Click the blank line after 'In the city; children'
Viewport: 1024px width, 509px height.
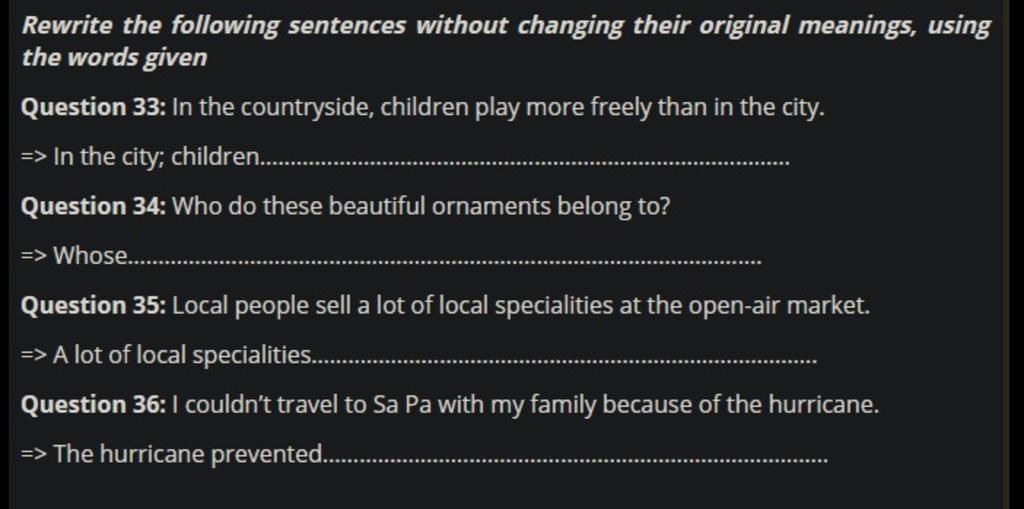point(525,163)
